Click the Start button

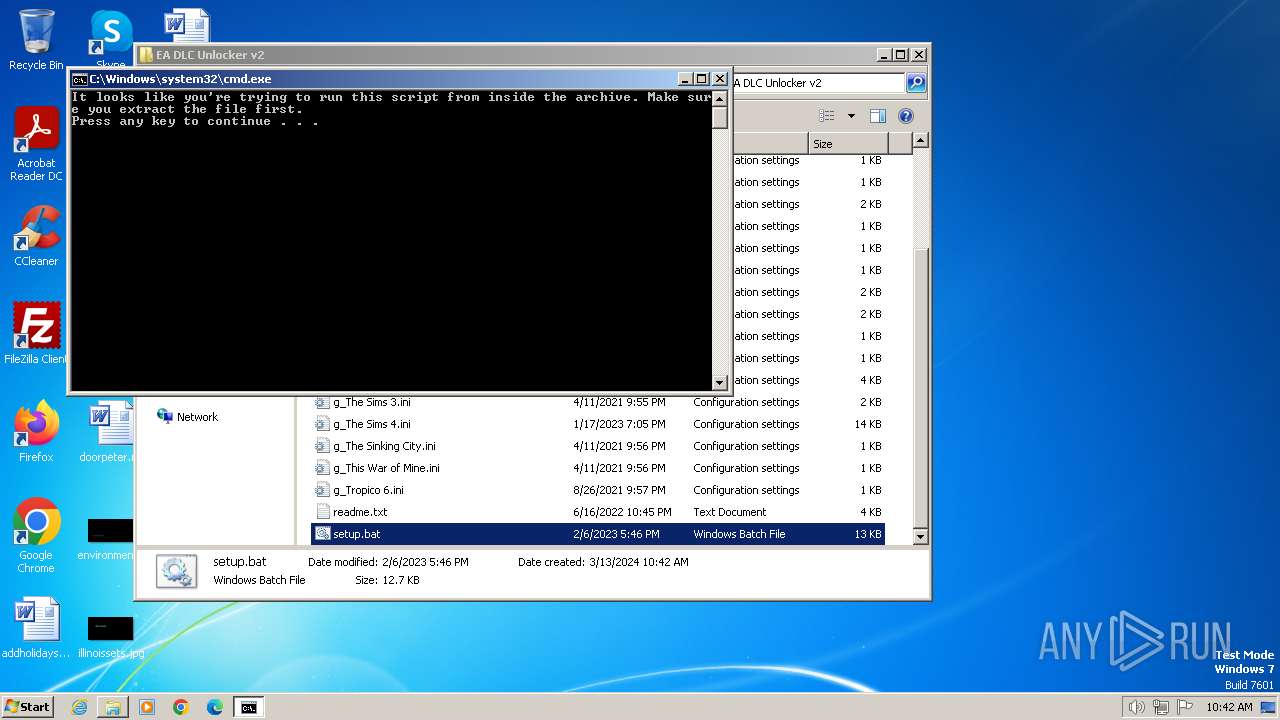point(27,707)
